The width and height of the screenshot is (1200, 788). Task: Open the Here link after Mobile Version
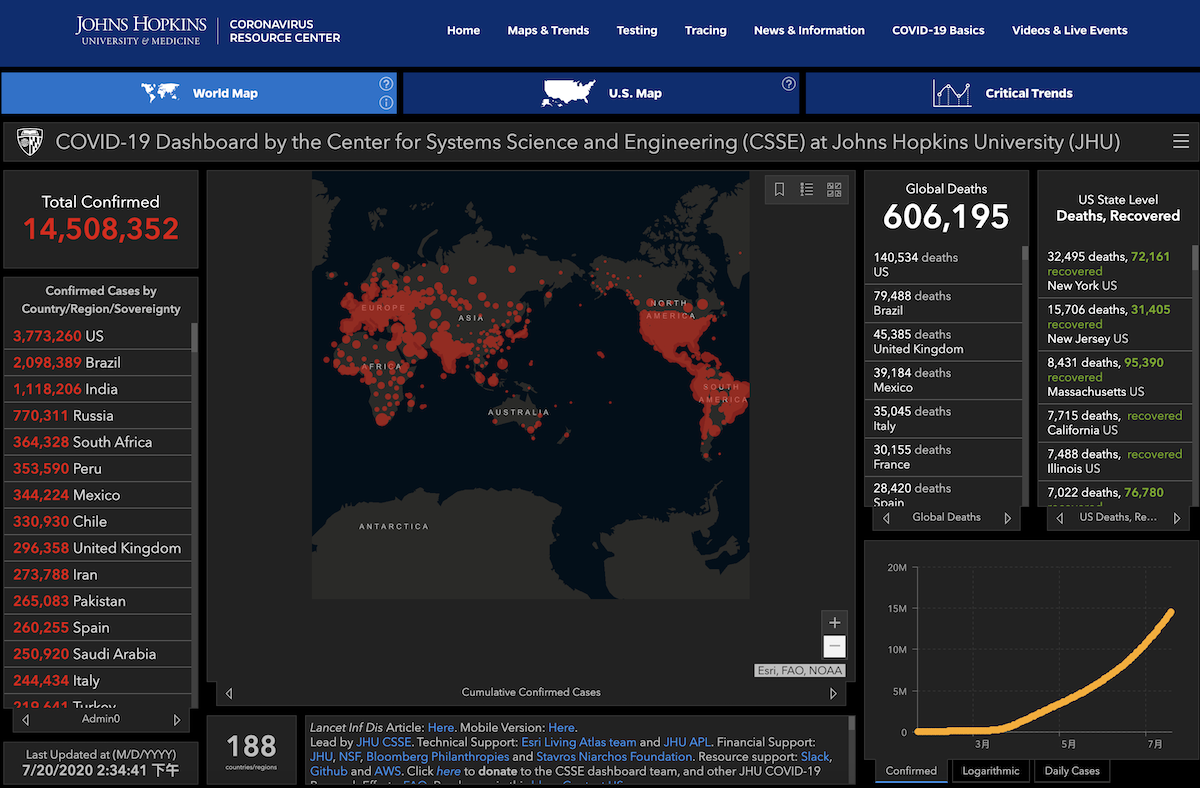click(561, 728)
